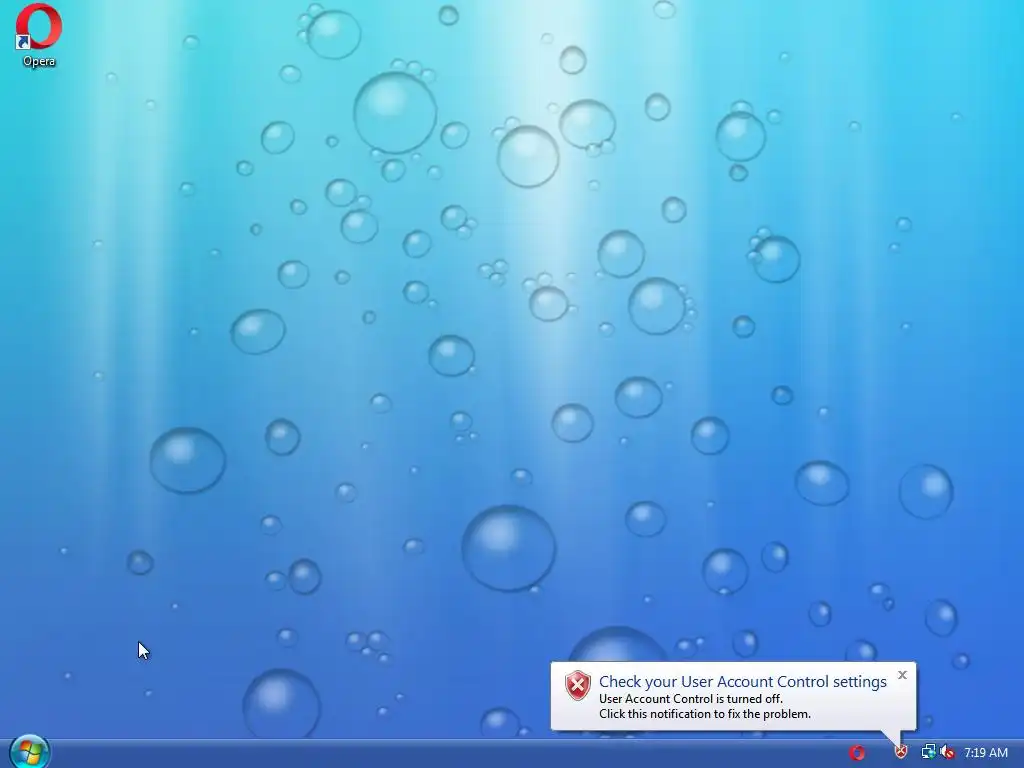
Task: Click the 7:19 AM taskbar clock
Action: pyautogui.click(x=985, y=752)
